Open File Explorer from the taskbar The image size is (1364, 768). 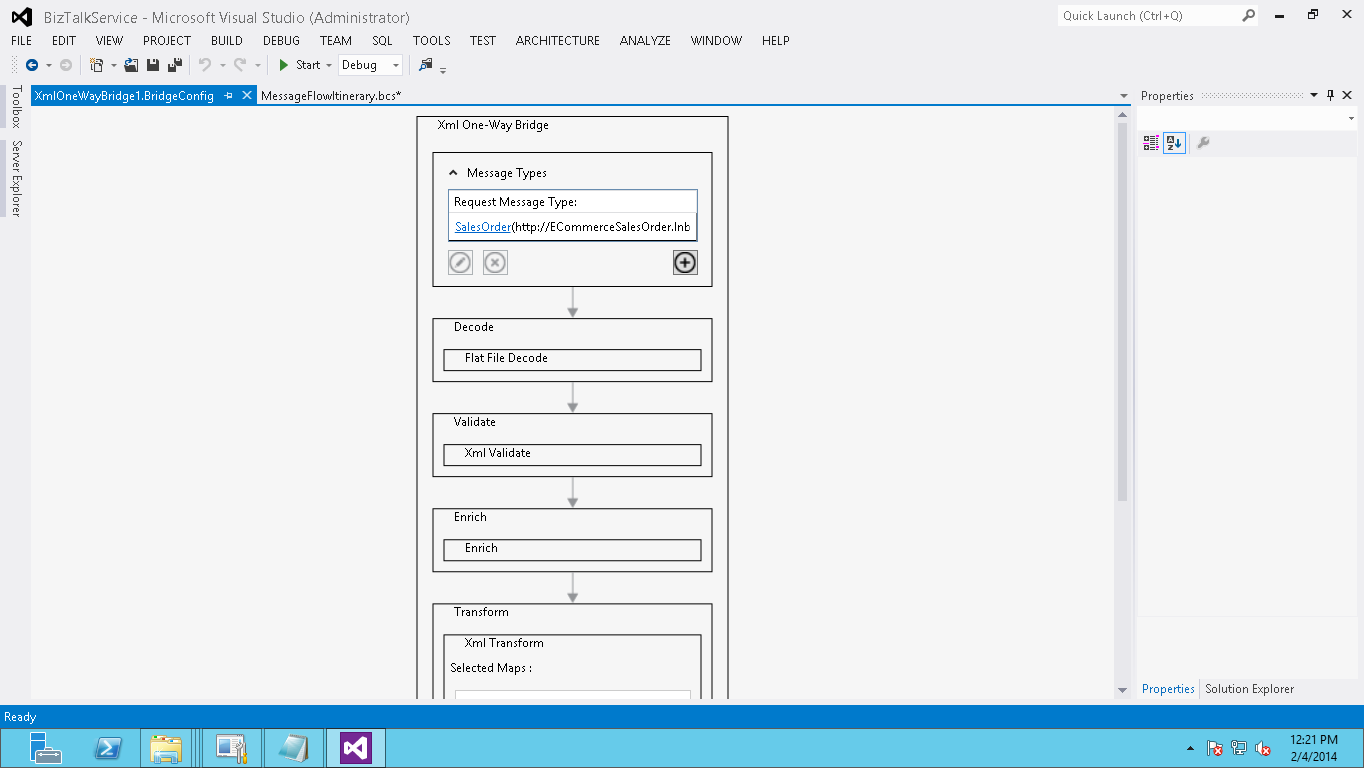[x=166, y=748]
